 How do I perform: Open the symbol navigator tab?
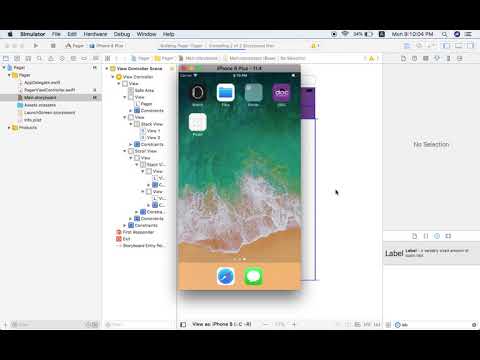tap(28, 58)
